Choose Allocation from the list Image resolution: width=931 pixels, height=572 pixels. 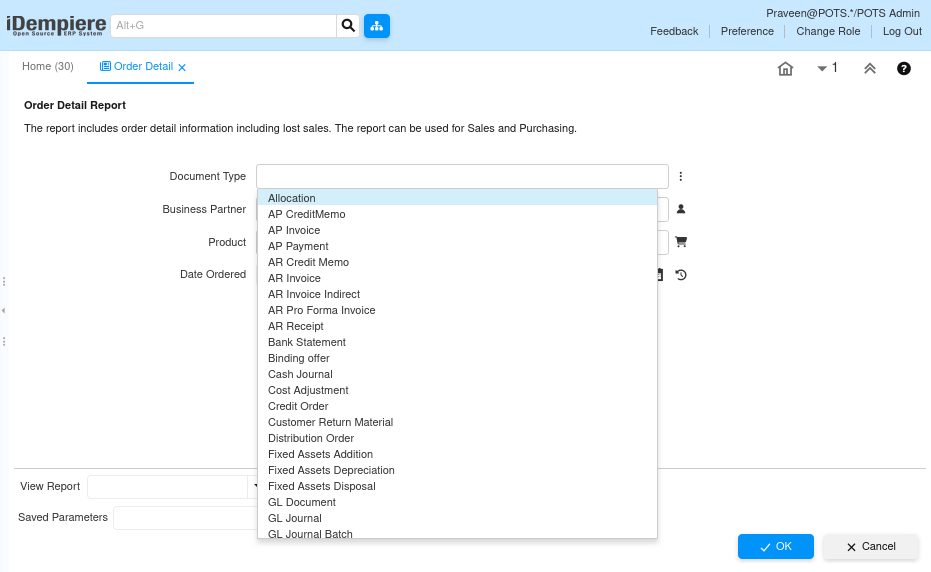(x=457, y=198)
